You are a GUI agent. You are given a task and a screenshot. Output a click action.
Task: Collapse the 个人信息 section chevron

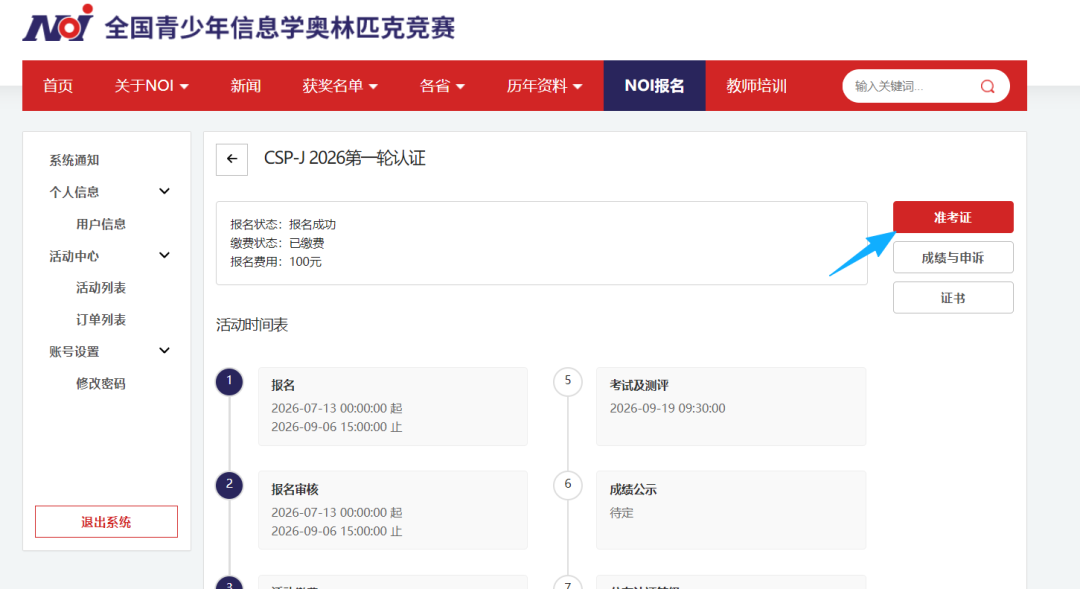164,192
